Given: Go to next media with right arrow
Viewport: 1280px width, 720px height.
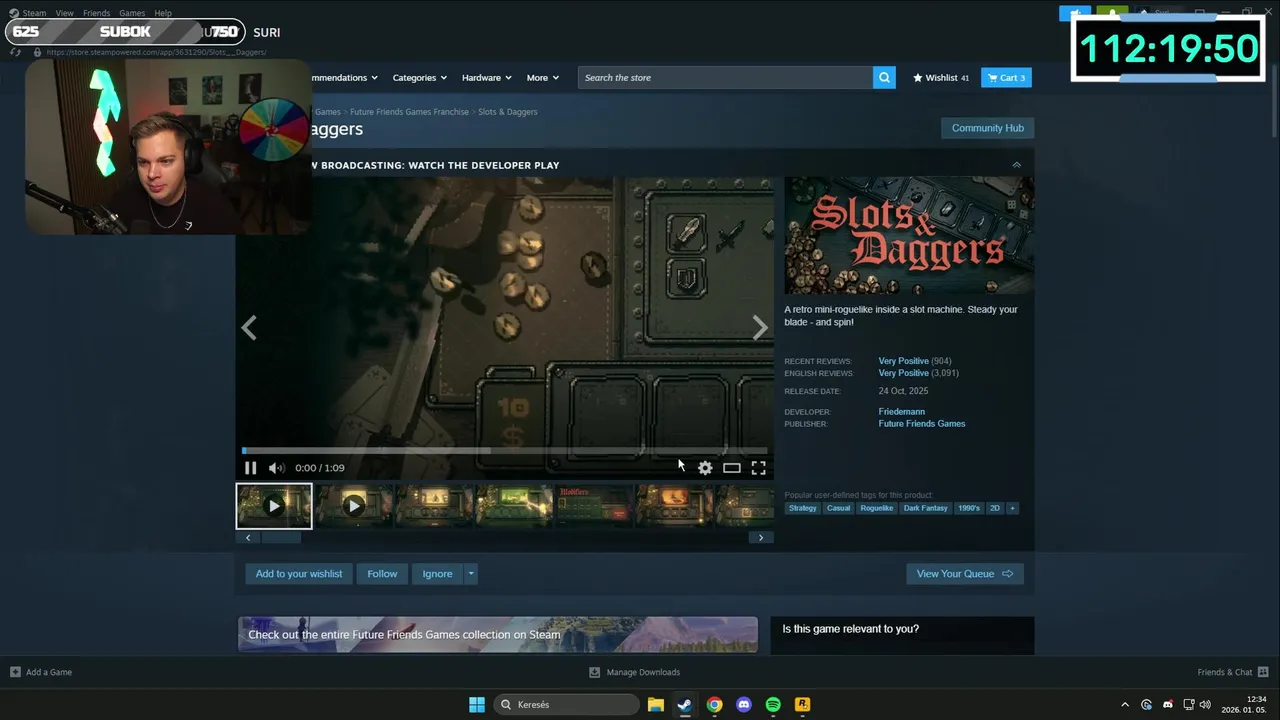Looking at the screenshot, I should point(760,328).
